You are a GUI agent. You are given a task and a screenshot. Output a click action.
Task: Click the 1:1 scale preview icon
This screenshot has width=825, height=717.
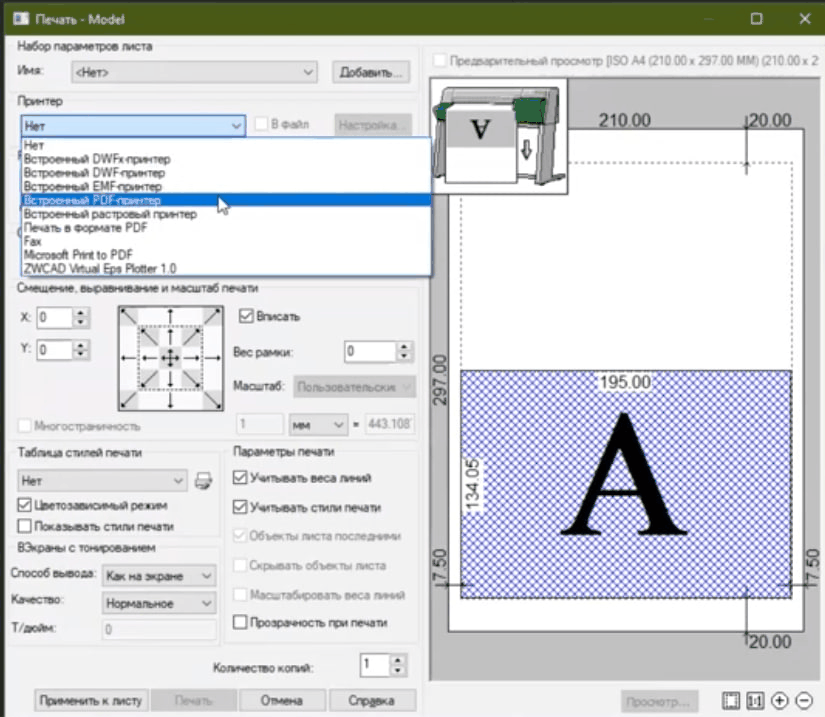pyautogui.click(x=756, y=701)
